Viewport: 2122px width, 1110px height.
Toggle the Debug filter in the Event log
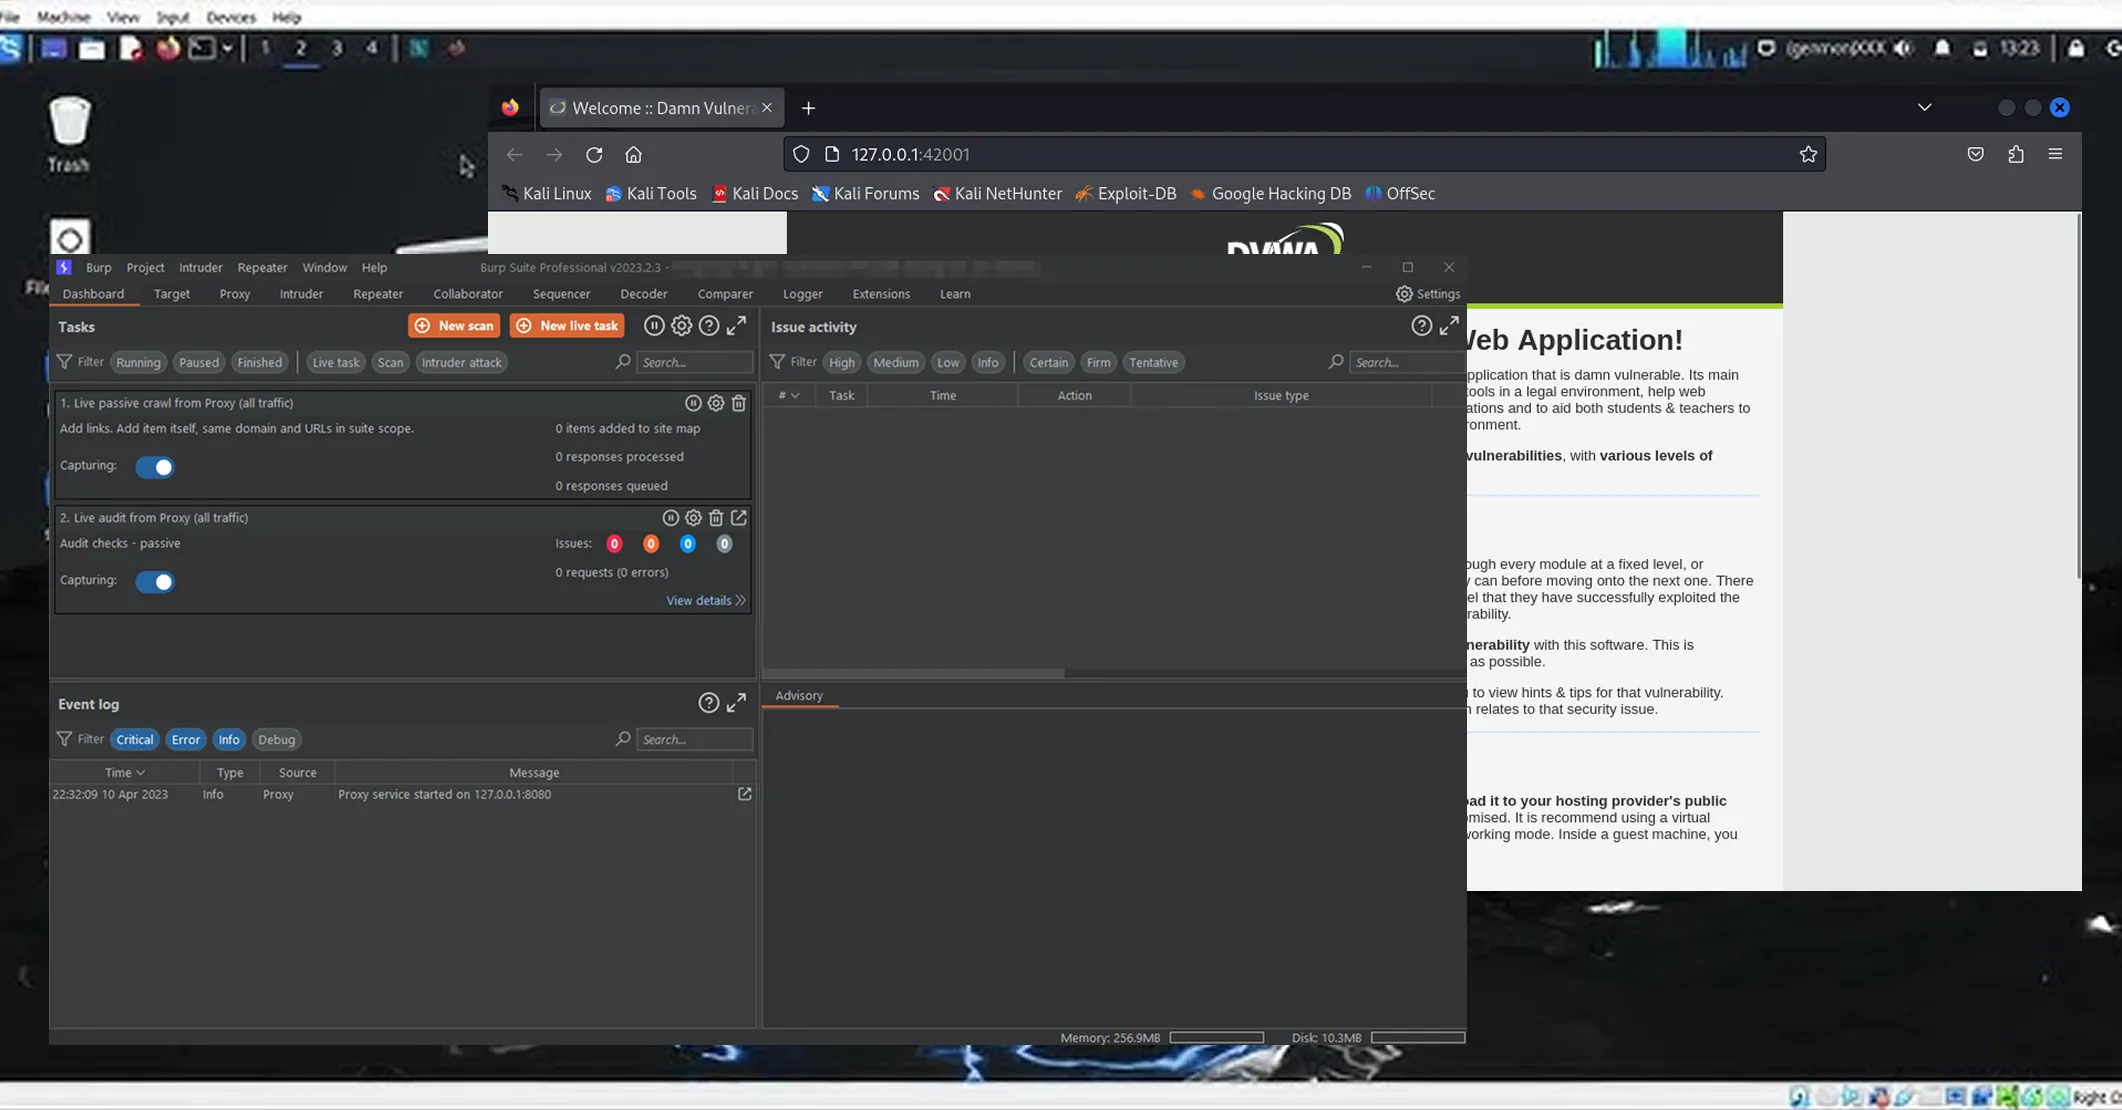277,739
